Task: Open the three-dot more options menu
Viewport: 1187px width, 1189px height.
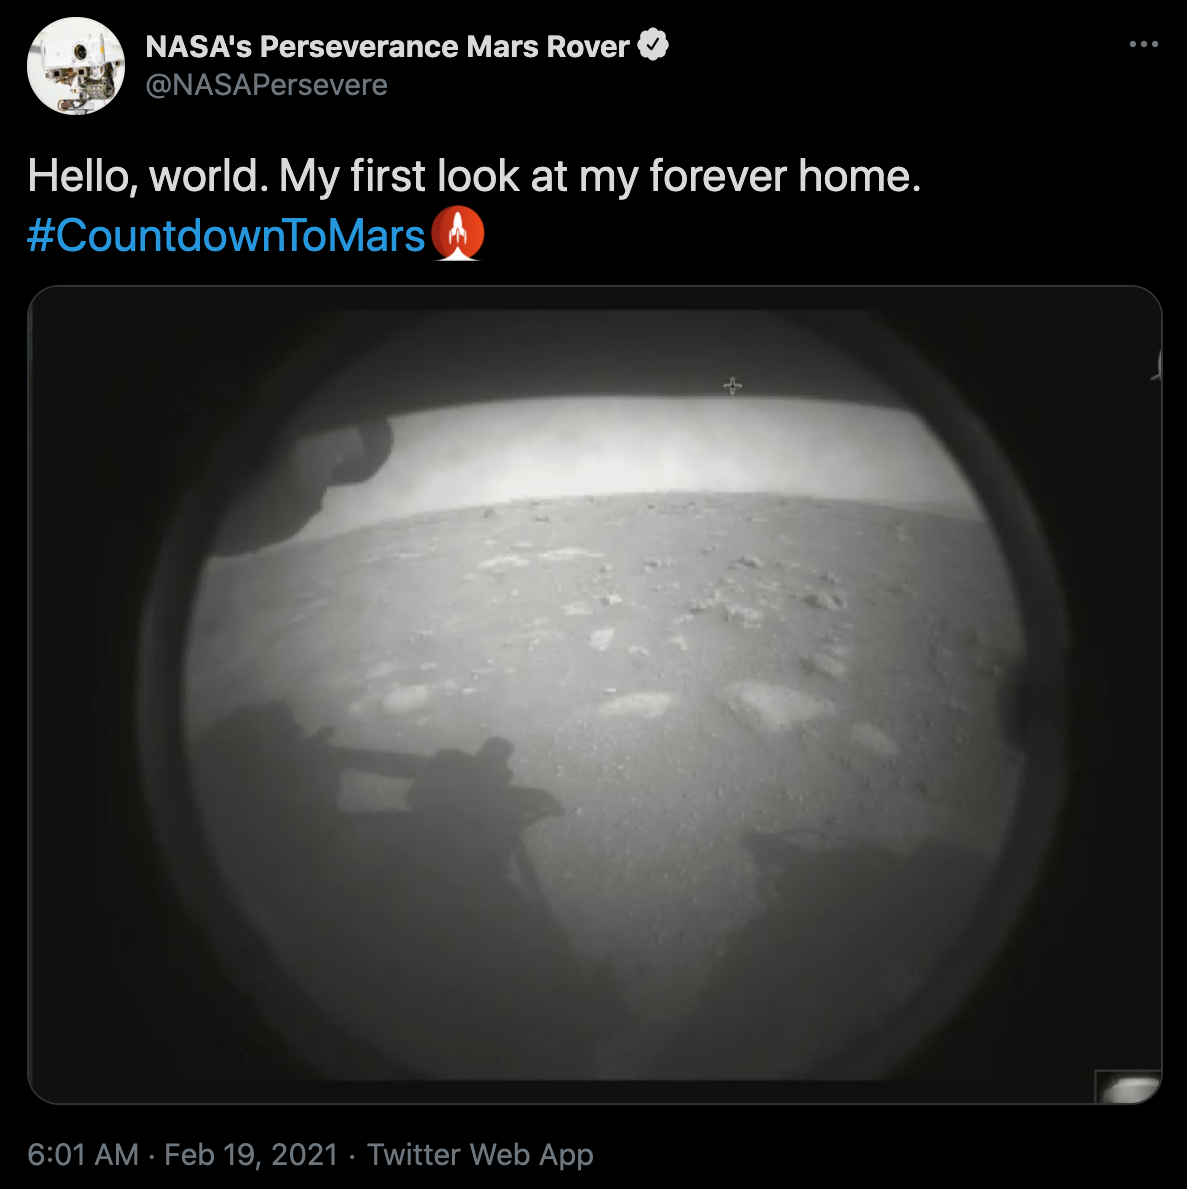Action: 1143,44
